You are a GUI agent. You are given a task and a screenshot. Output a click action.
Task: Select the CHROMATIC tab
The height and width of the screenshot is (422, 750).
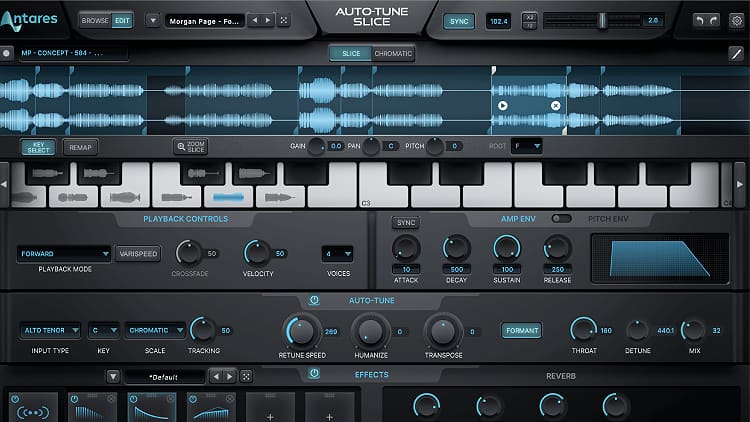(x=393, y=54)
